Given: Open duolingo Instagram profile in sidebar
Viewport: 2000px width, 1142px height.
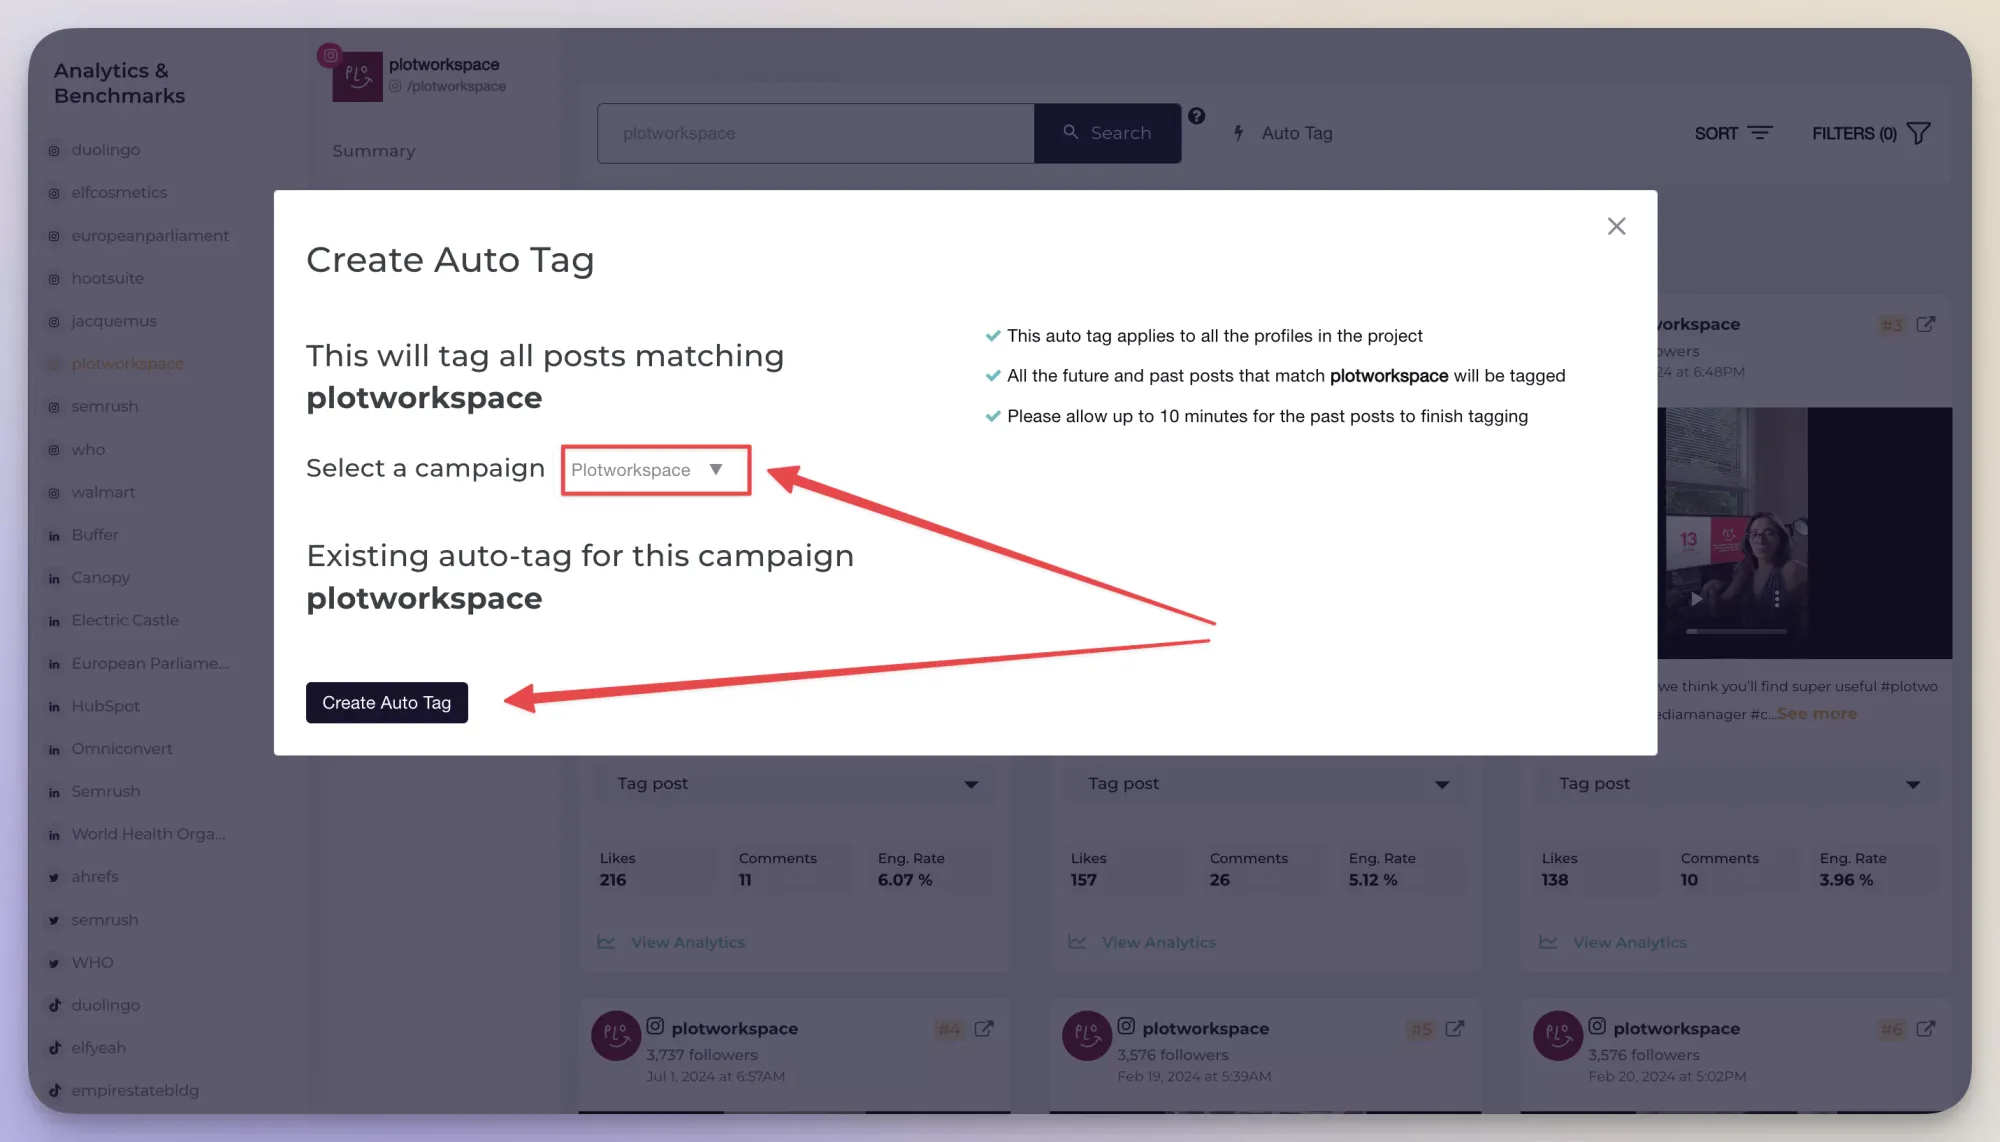Looking at the screenshot, I should coord(105,150).
